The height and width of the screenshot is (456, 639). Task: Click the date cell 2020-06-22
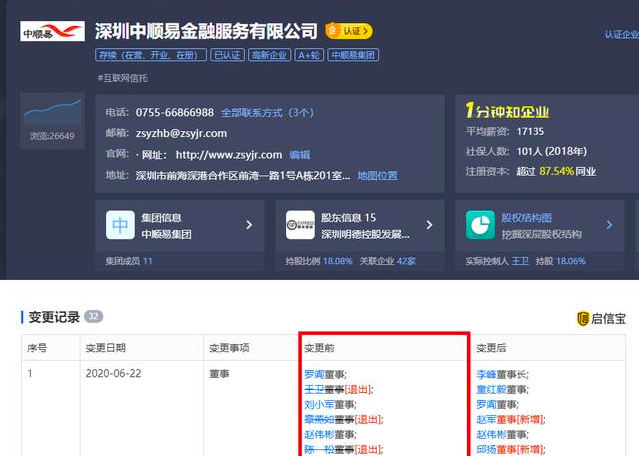(x=113, y=374)
